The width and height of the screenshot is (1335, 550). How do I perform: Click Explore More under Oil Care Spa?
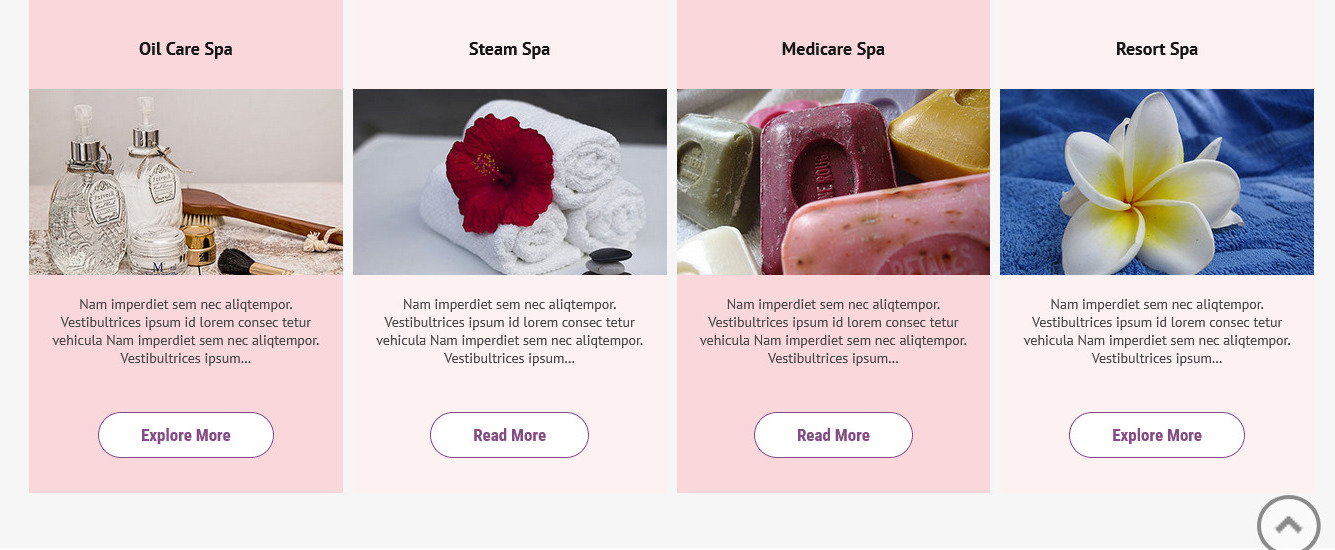click(186, 435)
